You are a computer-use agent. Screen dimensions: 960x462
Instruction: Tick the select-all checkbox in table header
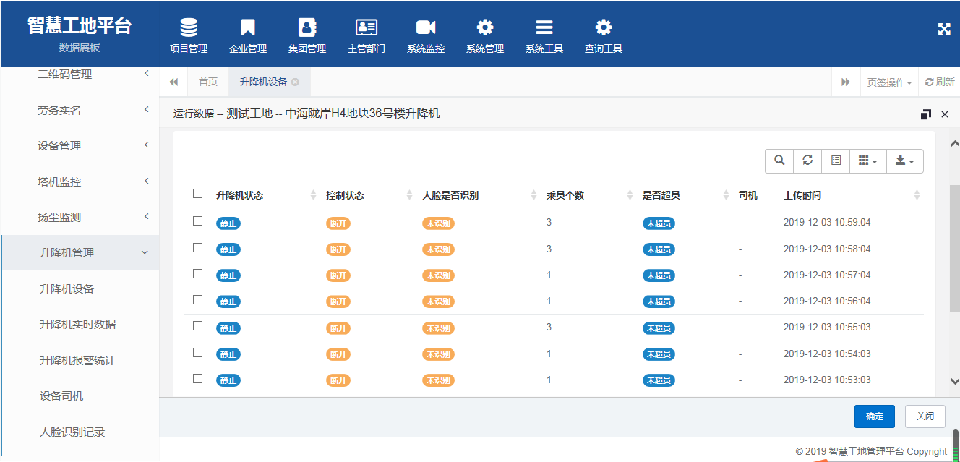click(x=197, y=195)
